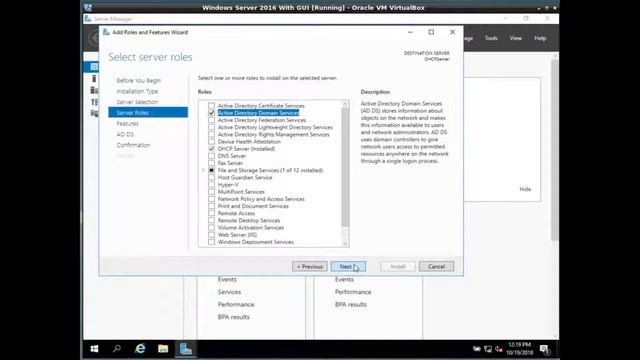640x360 pixels.
Task: Cancel the Add Roles wizard
Action: click(436, 267)
